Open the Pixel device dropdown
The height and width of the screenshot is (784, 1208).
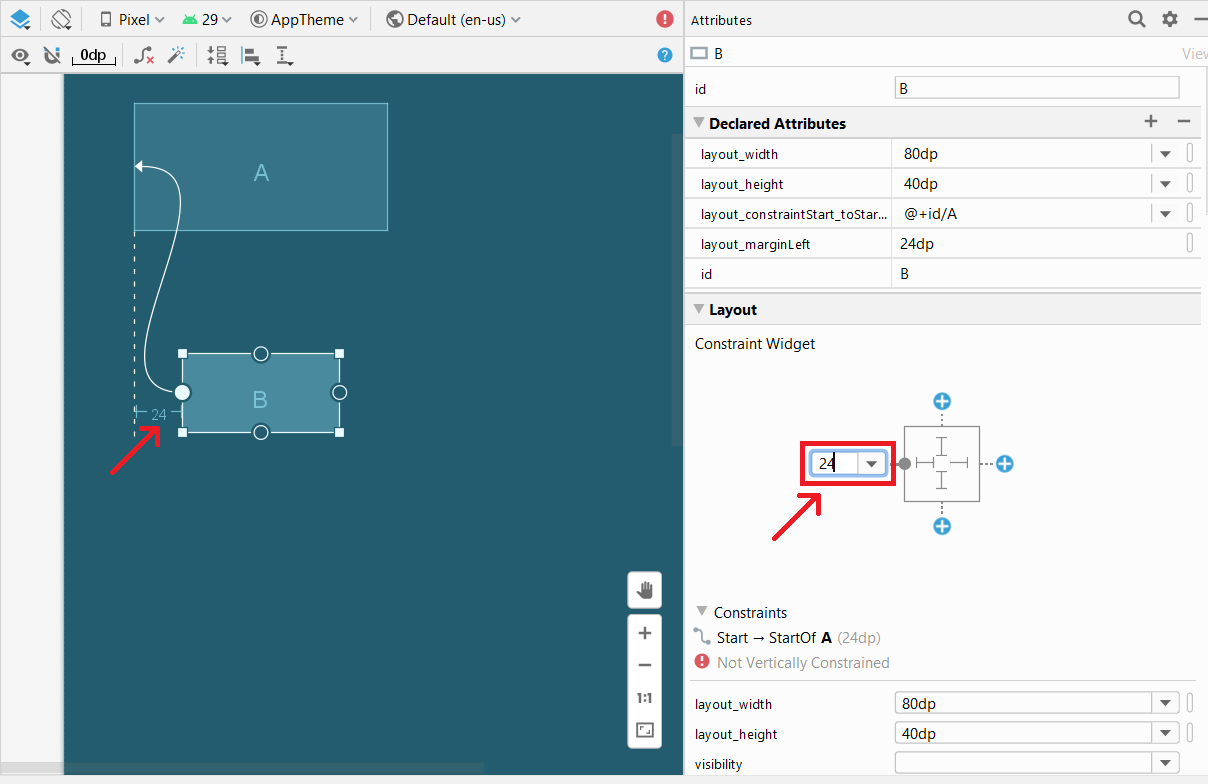click(x=132, y=19)
